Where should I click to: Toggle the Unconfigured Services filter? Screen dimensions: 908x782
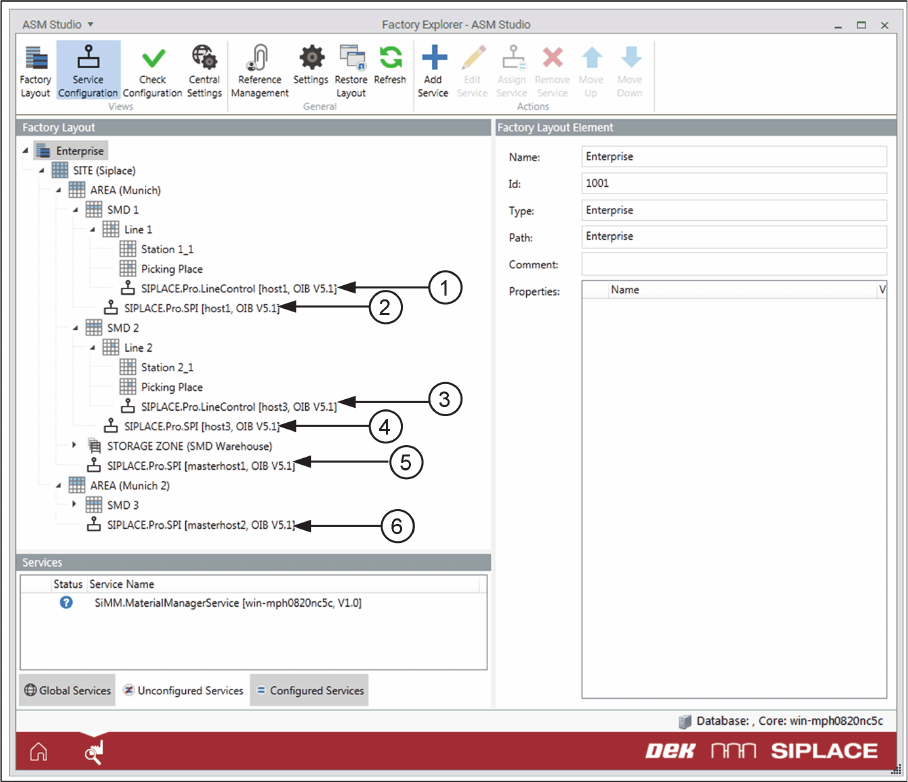(x=183, y=690)
